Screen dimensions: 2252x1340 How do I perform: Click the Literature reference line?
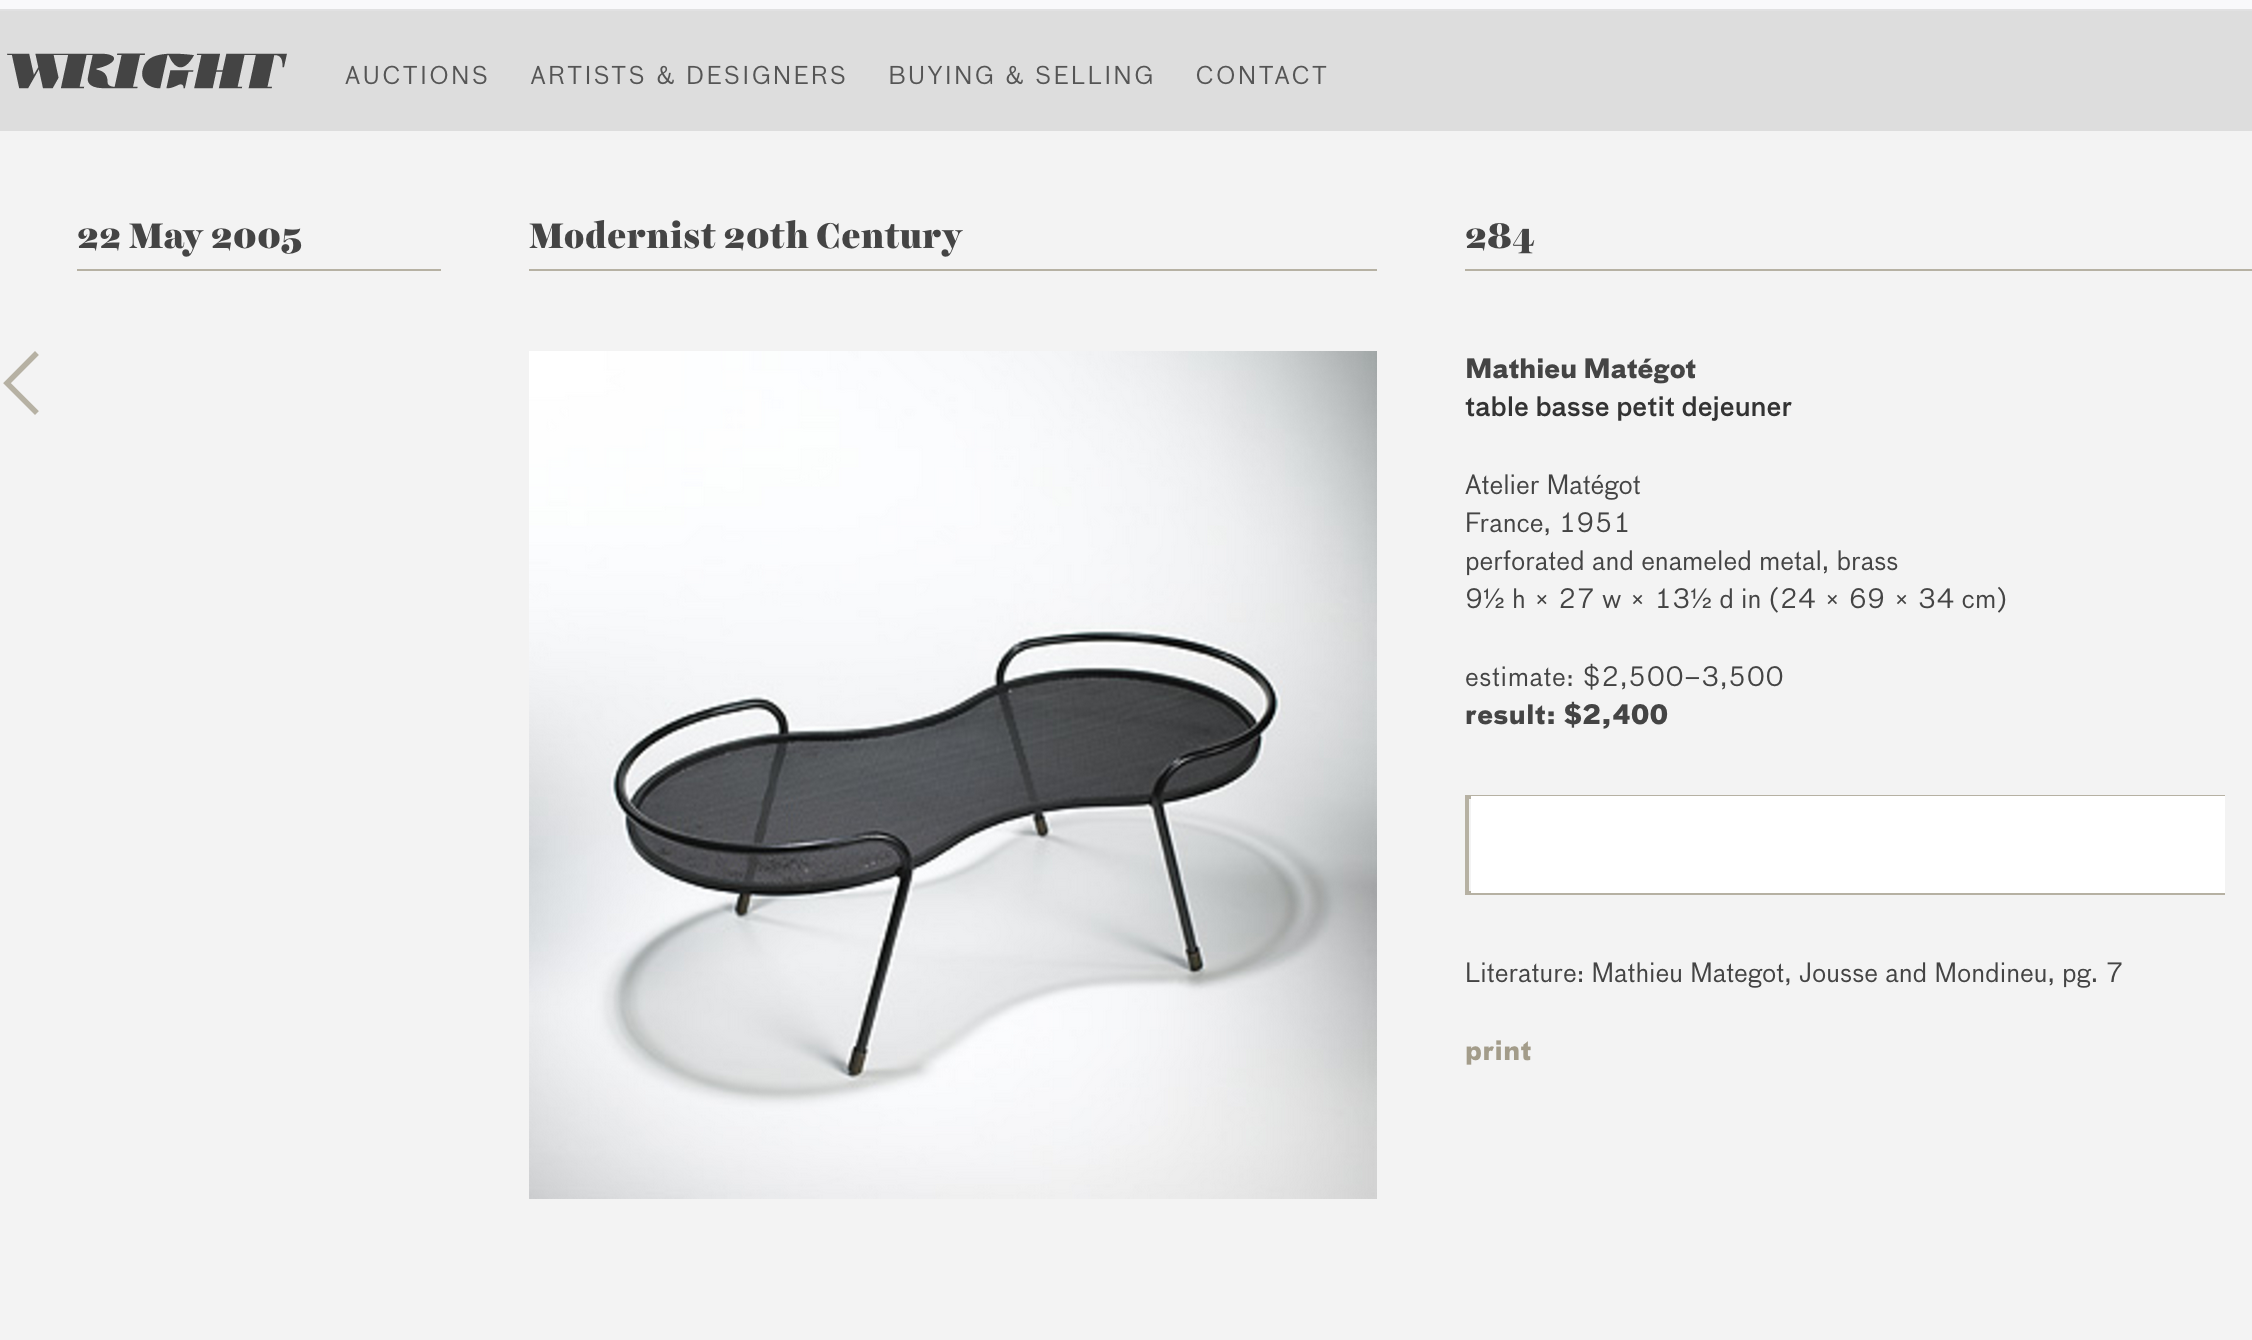1793,973
